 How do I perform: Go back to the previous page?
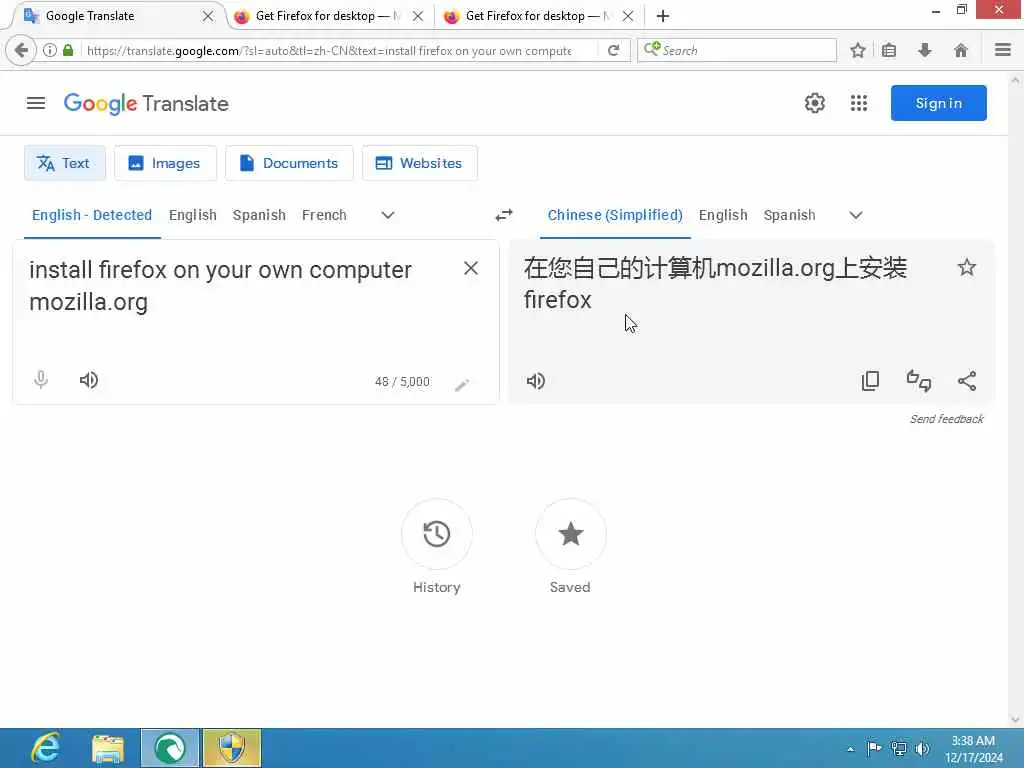[x=21, y=50]
